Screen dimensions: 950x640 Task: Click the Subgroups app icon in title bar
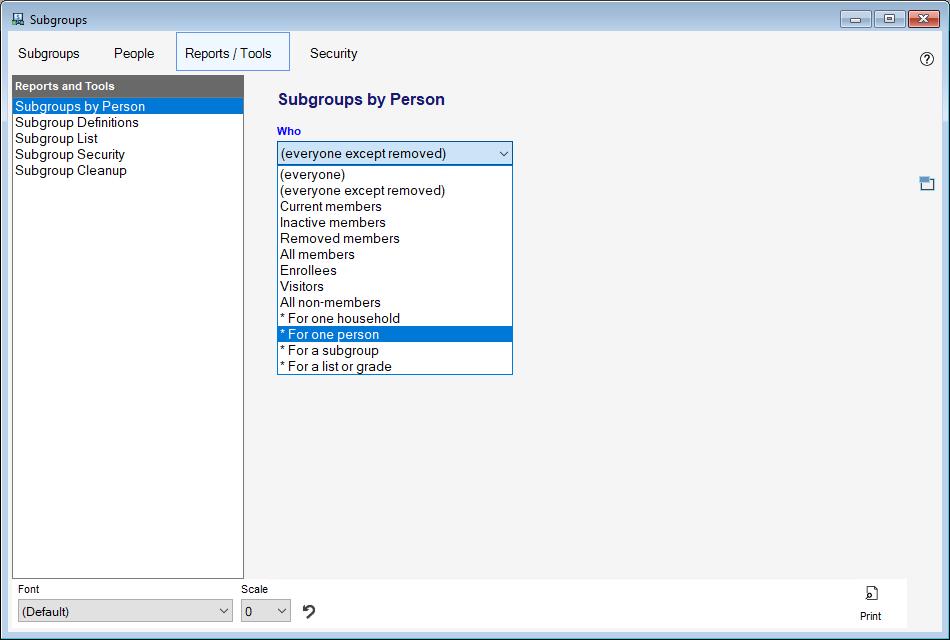tap(17, 19)
